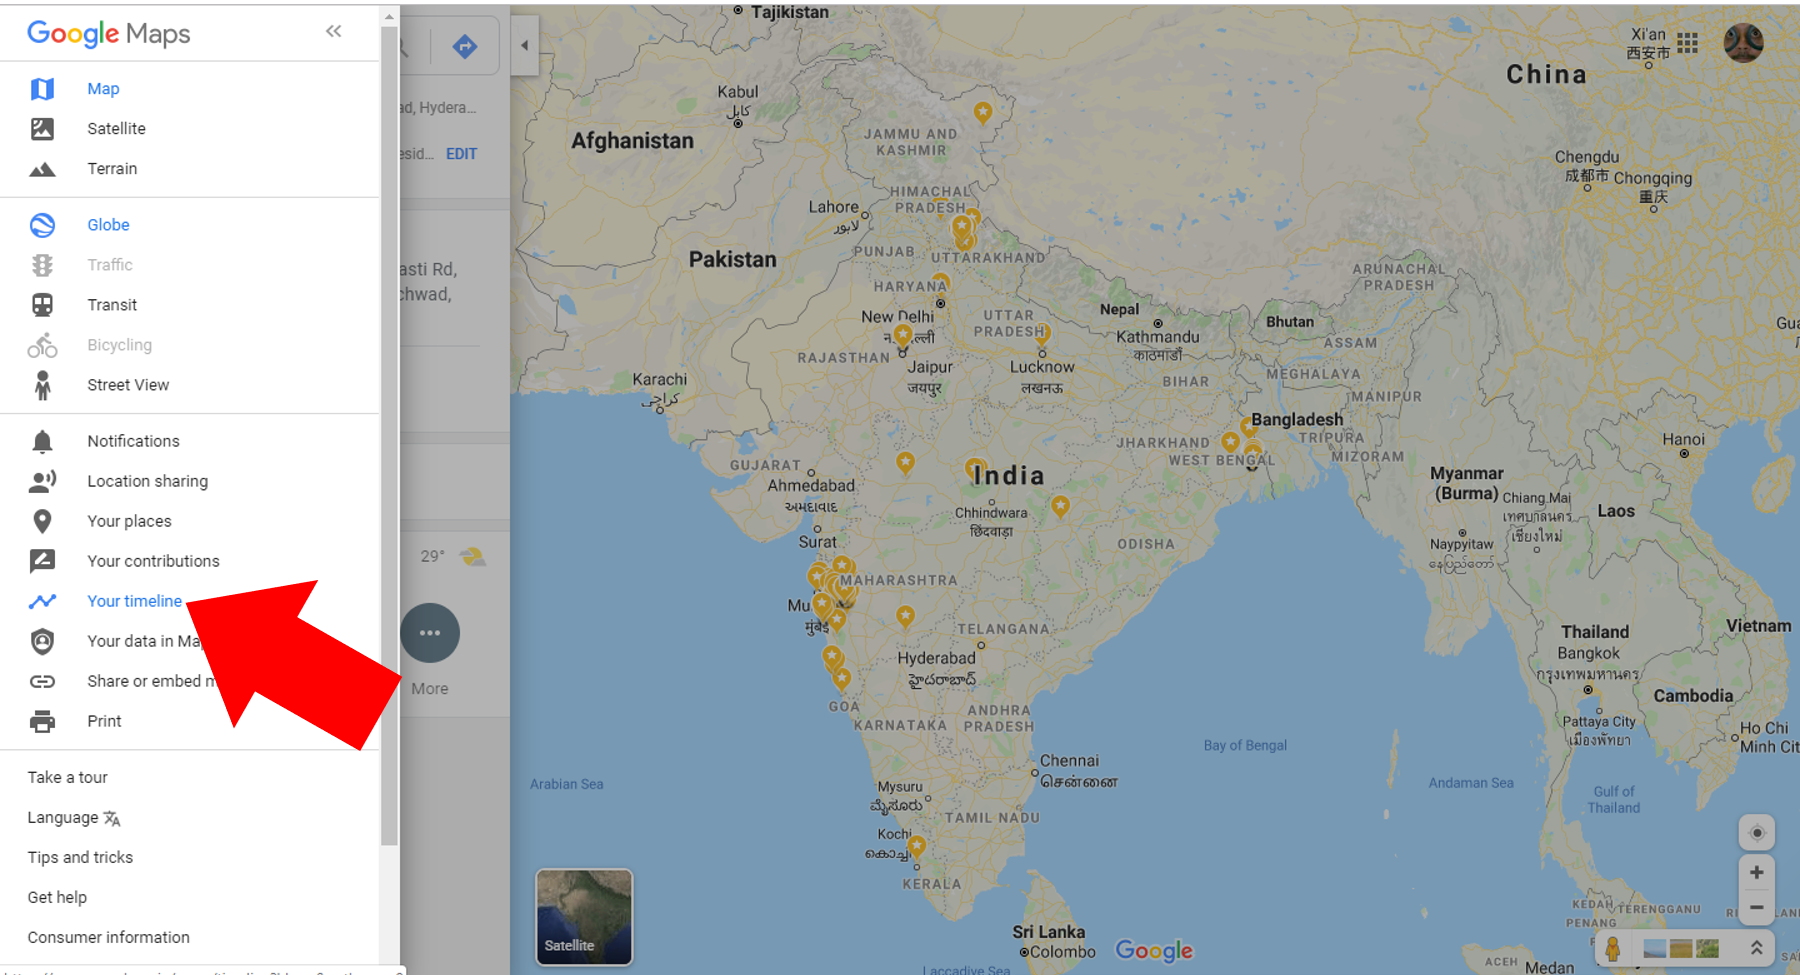
Task: Go to Your places
Action: tap(129, 521)
